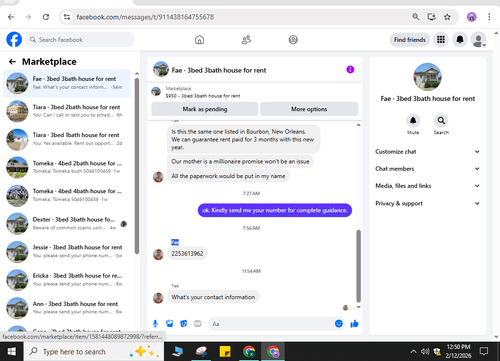Expand the Chat members section

pyautogui.click(x=427, y=169)
